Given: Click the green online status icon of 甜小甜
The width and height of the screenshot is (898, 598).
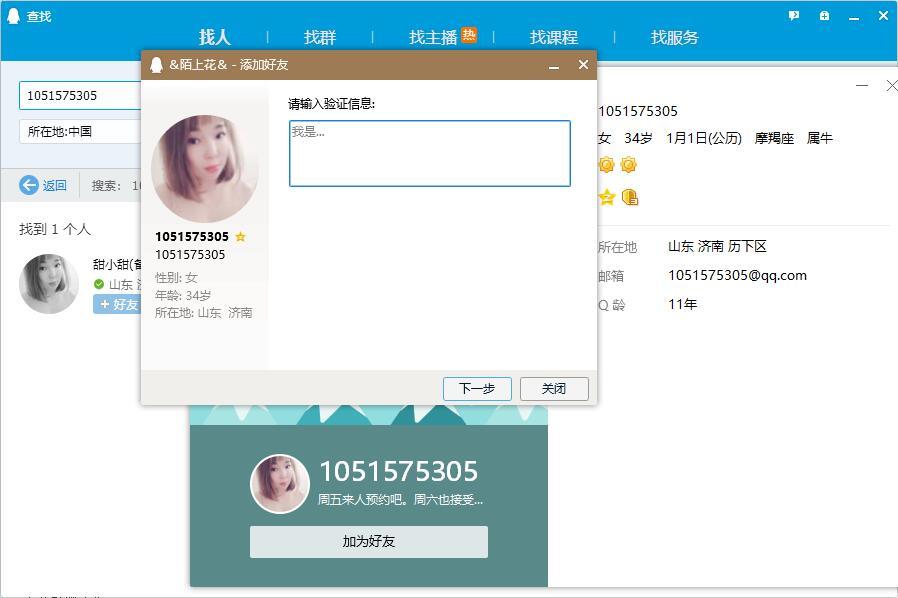Looking at the screenshot, I should [99, 284].
